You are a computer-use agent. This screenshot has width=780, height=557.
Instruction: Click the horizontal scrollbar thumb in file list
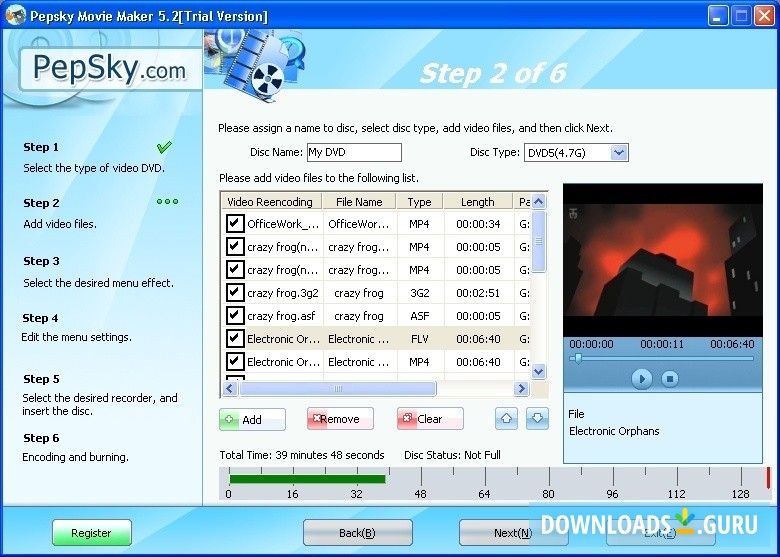tap(338, 388)
